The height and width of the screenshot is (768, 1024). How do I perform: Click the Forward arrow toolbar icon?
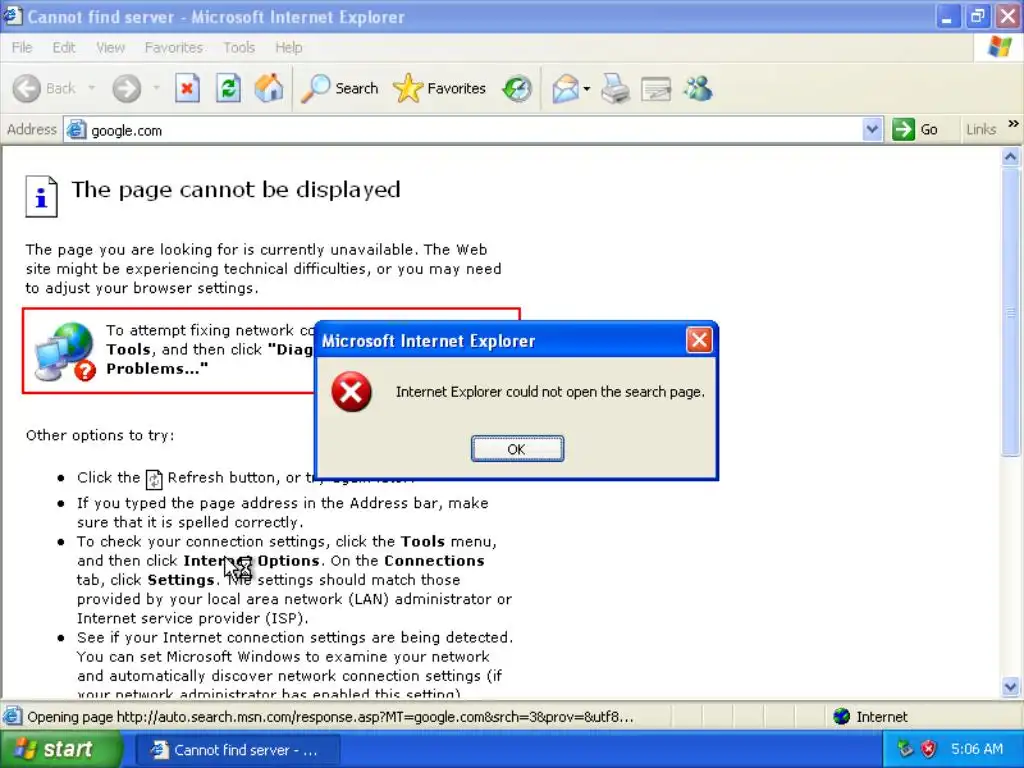click(127, 88)
